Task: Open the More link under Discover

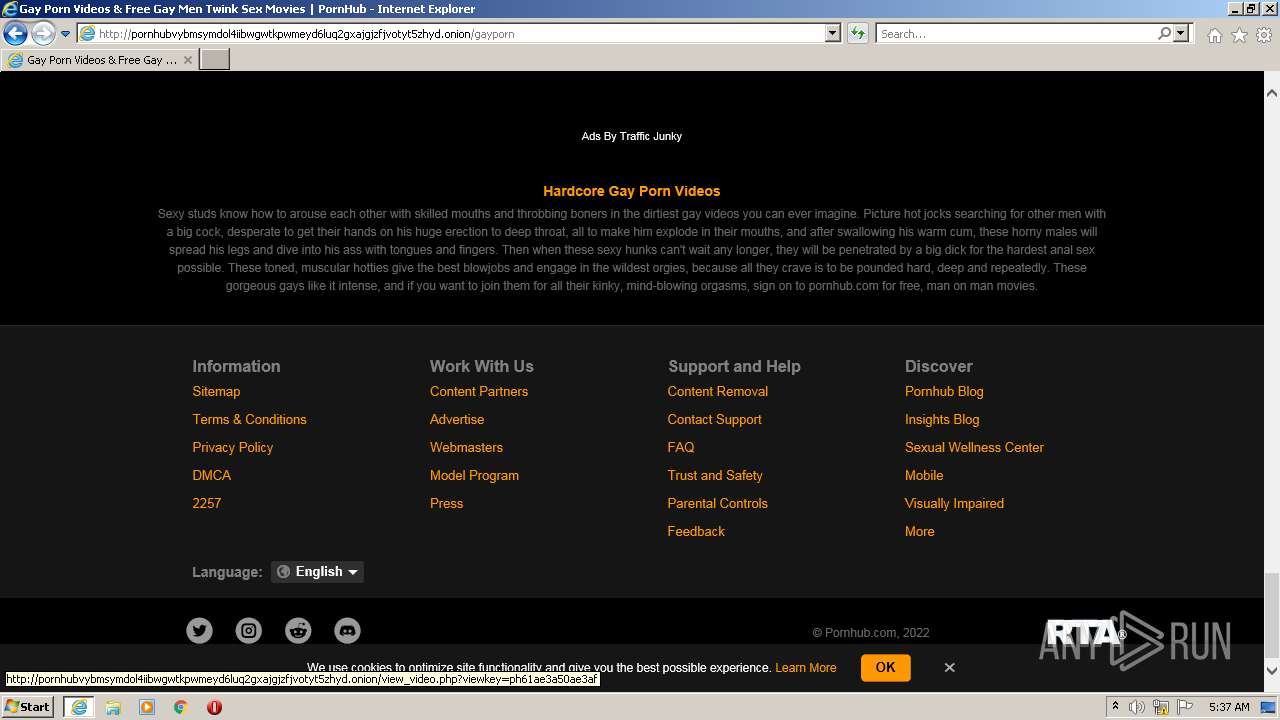Action: click(919, 531)
